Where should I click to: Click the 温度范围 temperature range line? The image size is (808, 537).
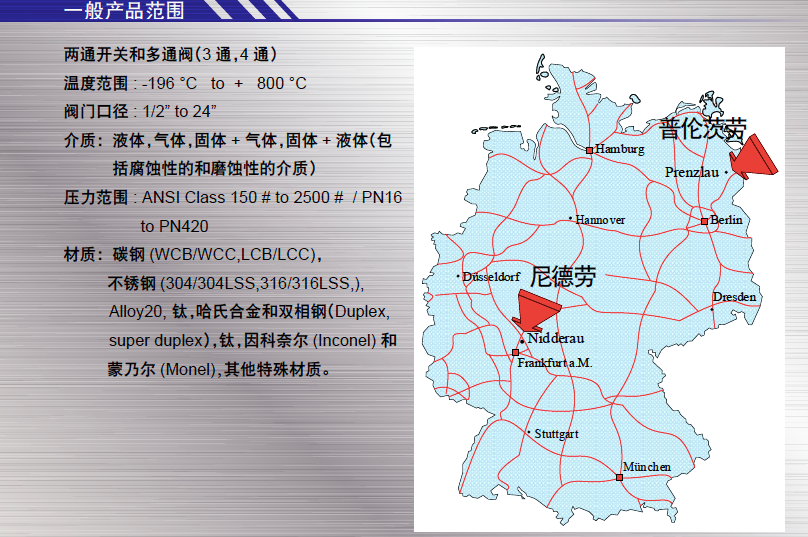tap(185, 83)
